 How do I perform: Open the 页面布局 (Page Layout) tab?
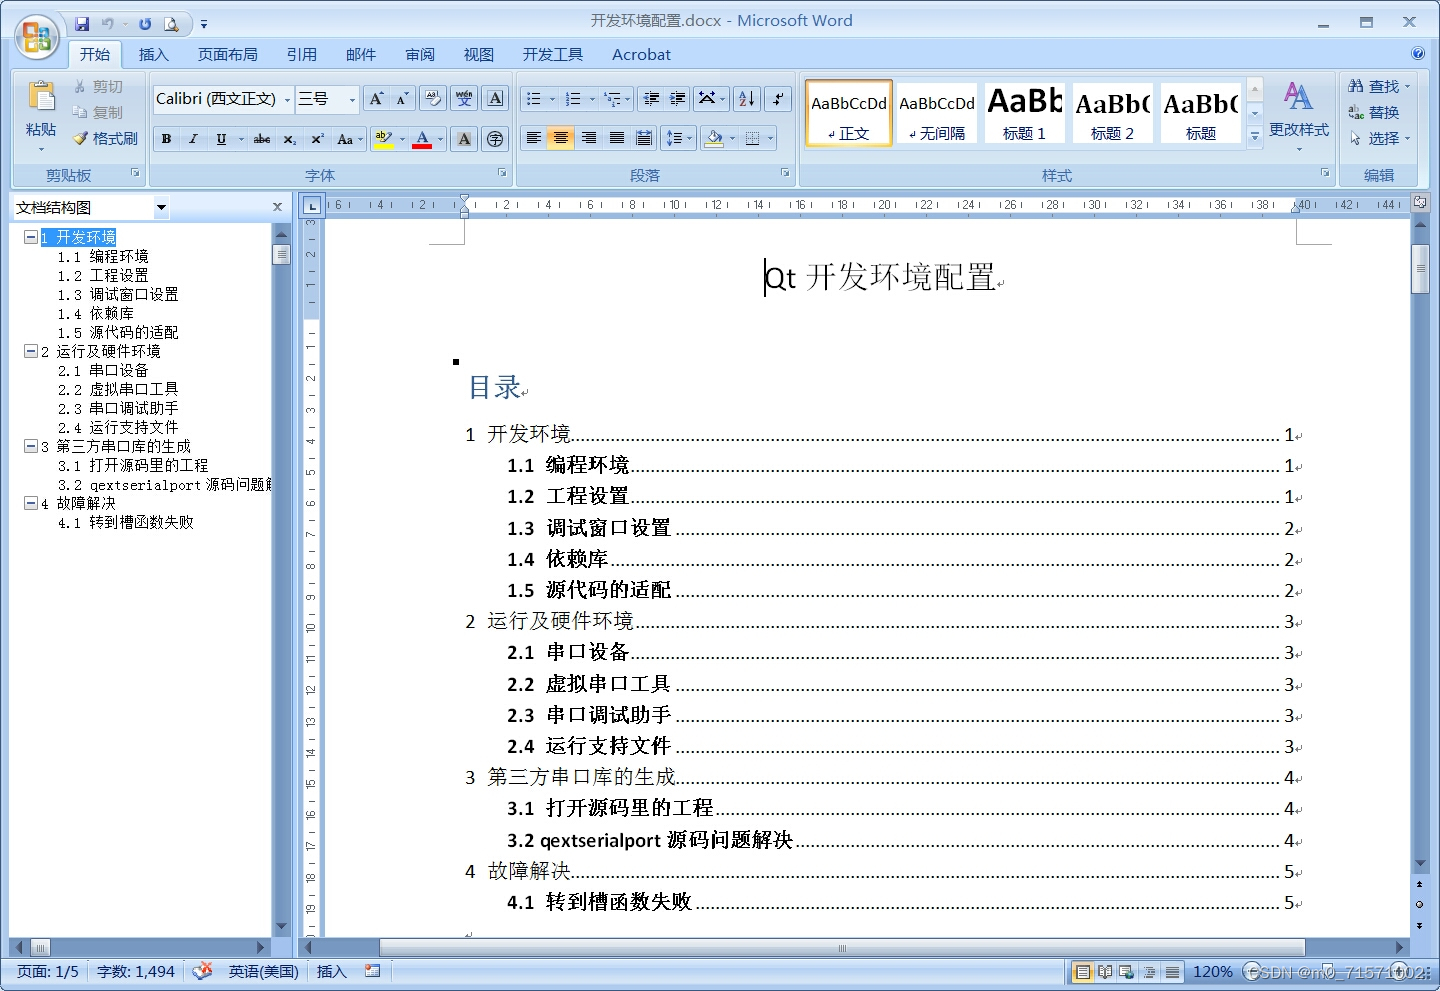coord(227,54)
